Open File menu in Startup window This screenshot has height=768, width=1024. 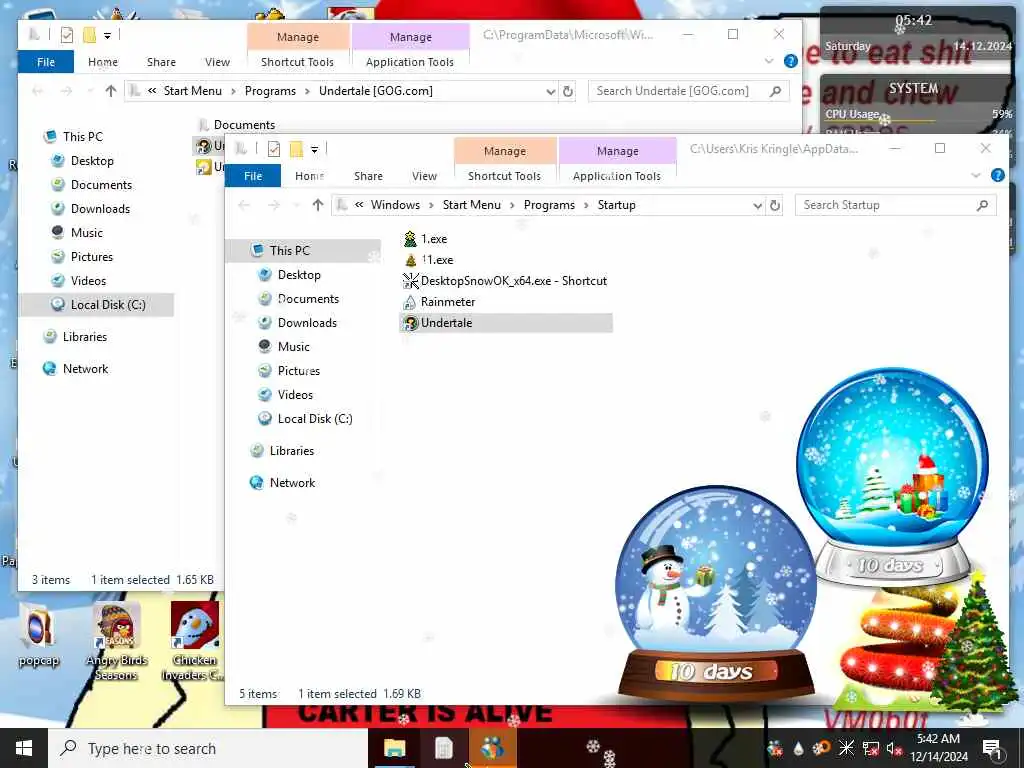pos(253,176)
